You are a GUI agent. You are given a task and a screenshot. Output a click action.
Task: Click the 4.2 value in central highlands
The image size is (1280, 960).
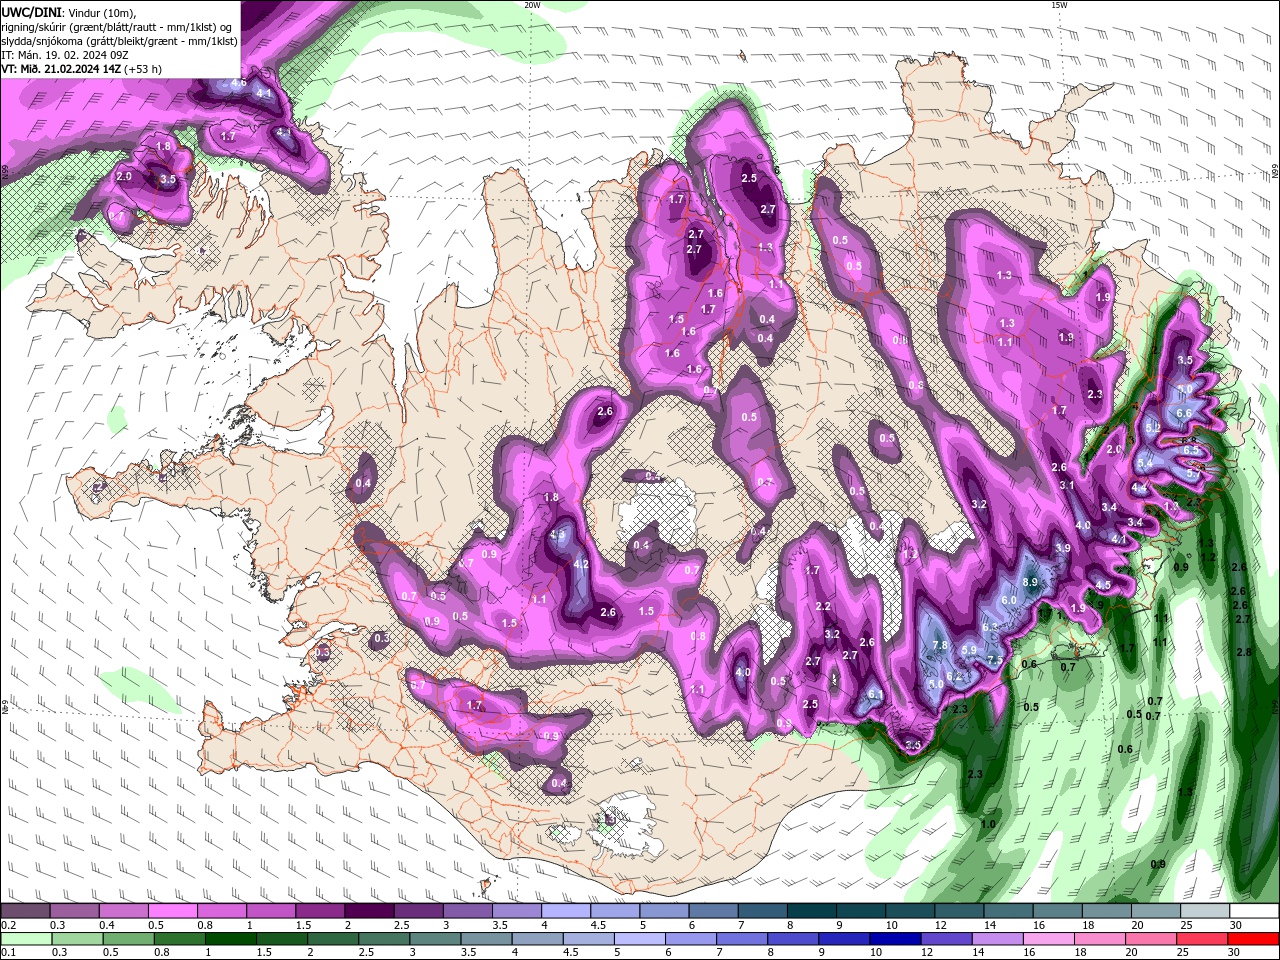click(x=581, y=564)
